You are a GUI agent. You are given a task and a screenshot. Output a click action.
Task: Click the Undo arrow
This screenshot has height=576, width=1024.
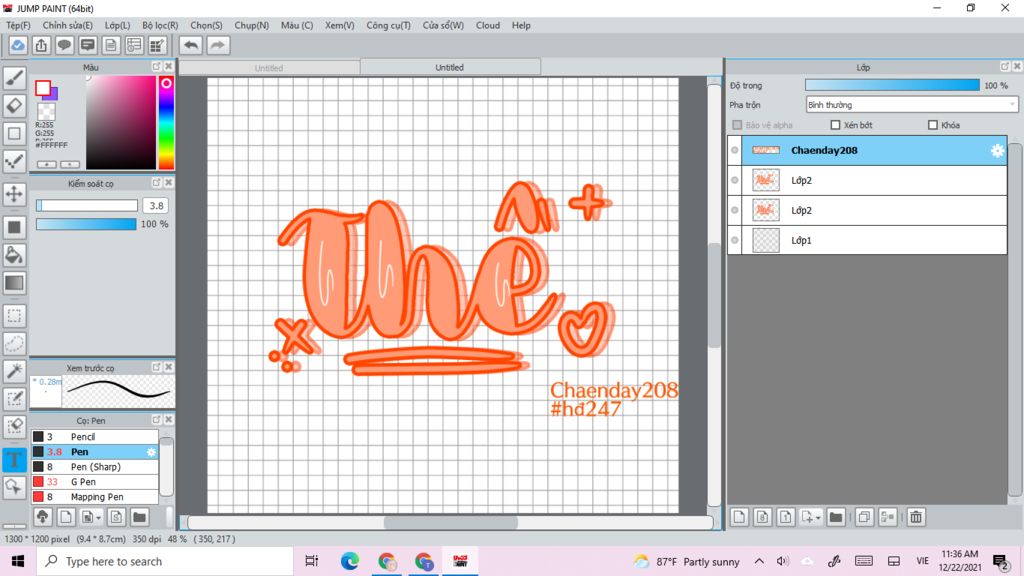coord(191,45)
